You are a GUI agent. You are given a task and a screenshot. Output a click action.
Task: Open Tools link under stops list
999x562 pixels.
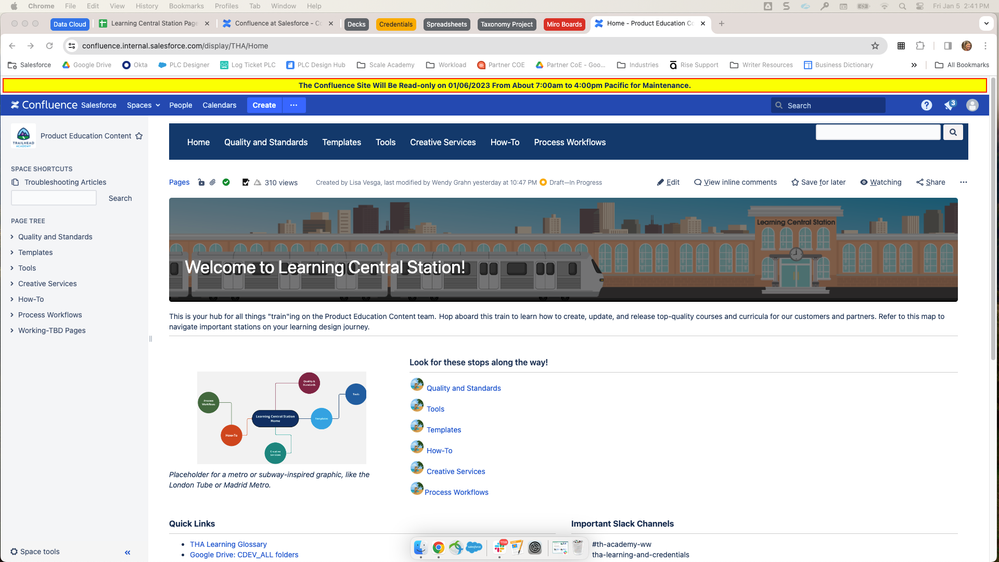[435, 409]
